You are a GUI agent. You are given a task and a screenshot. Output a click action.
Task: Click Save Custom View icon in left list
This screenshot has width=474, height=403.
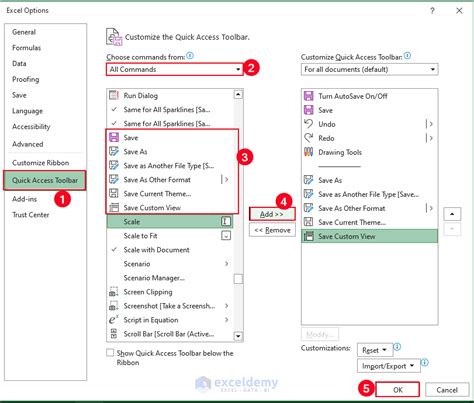(114, 207)
